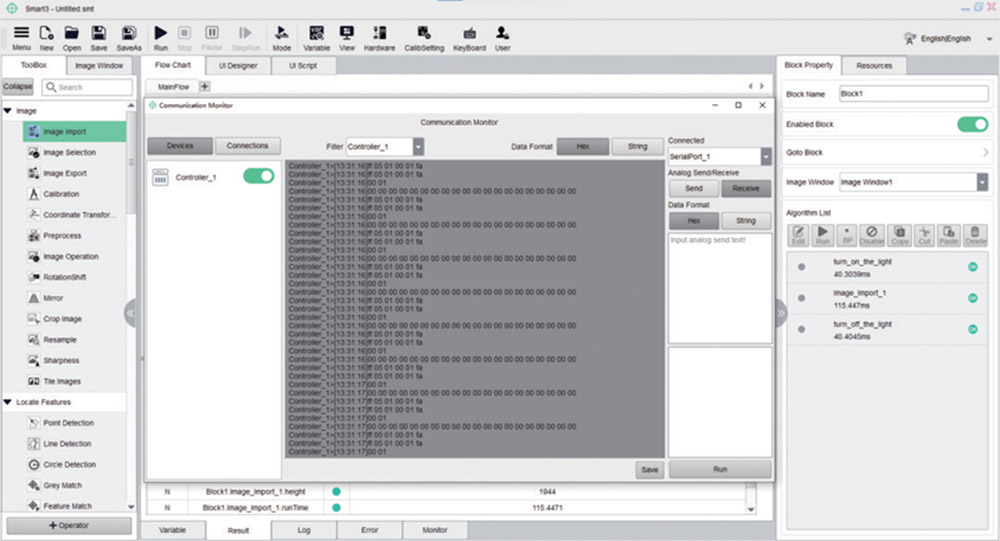This screenshot has width=1000, height=541.
Task: Select Image Operation tool
Action: click(70, 256)
